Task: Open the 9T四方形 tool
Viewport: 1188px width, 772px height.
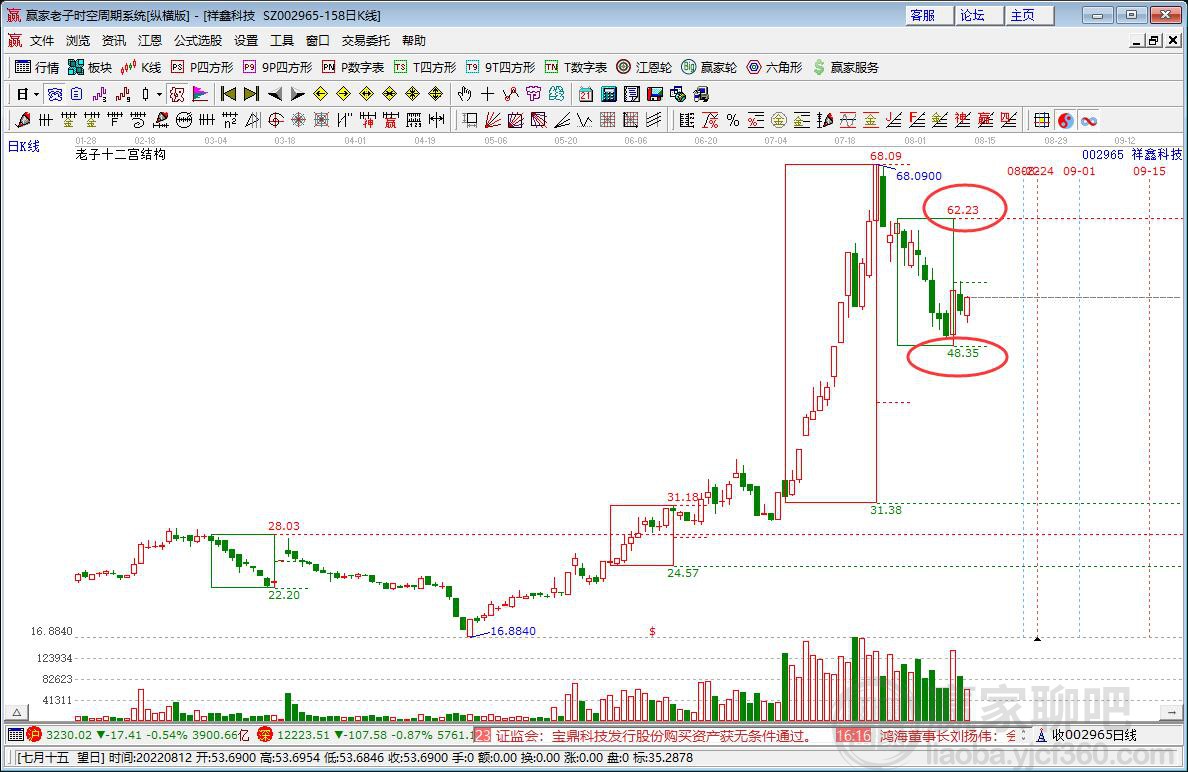Action: coord(501,67)
